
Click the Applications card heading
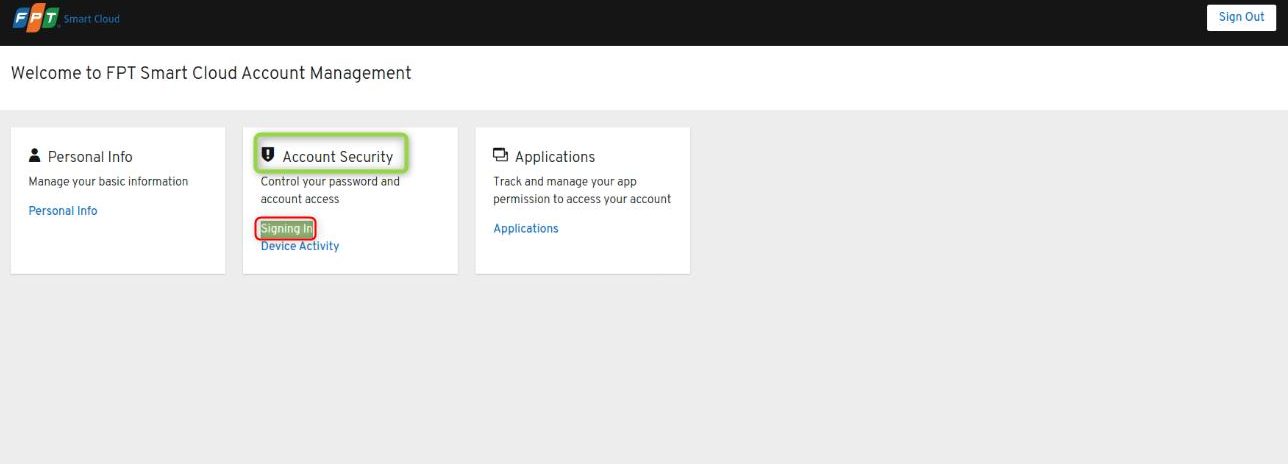[555, 157]
